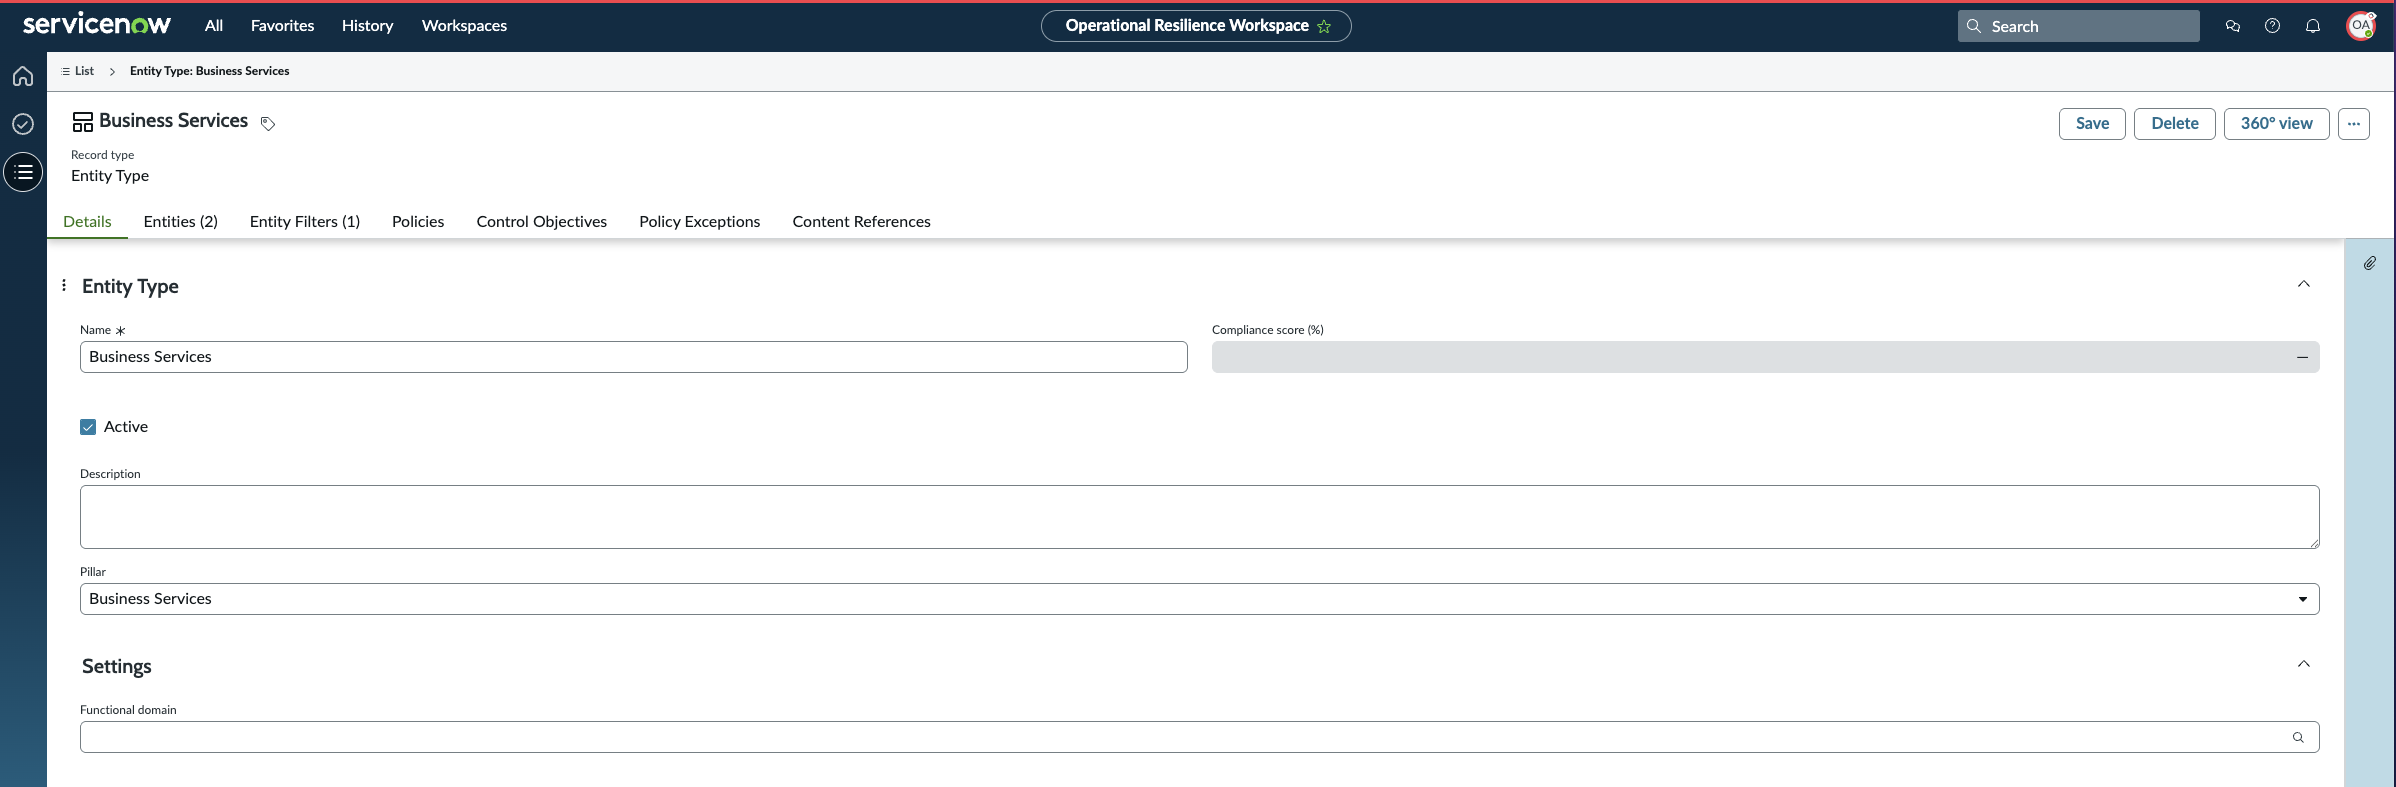The width and height of the screenshot is (2396, 787).
Task: Click the global Search field
Action: [2079, 26]
